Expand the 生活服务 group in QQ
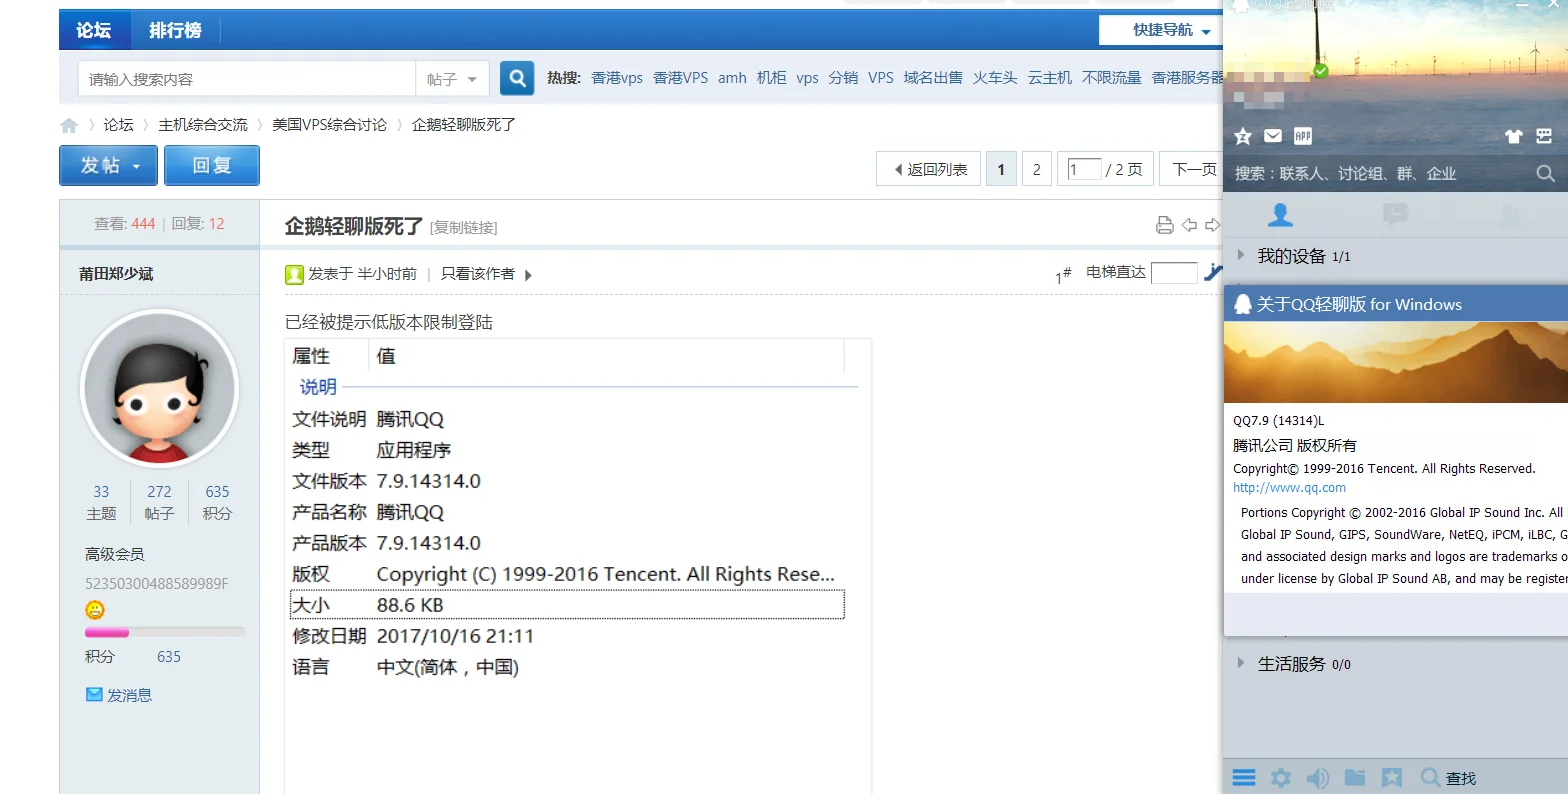This screenshot has height=794, width=1568. (1241, 662)
